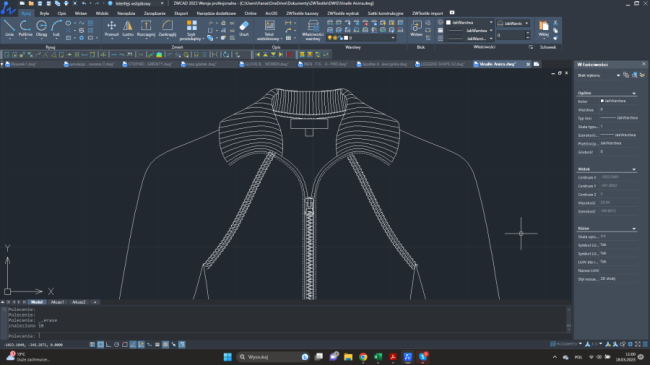Switch to the Model layout tab
650x365 pixels.
37,302
